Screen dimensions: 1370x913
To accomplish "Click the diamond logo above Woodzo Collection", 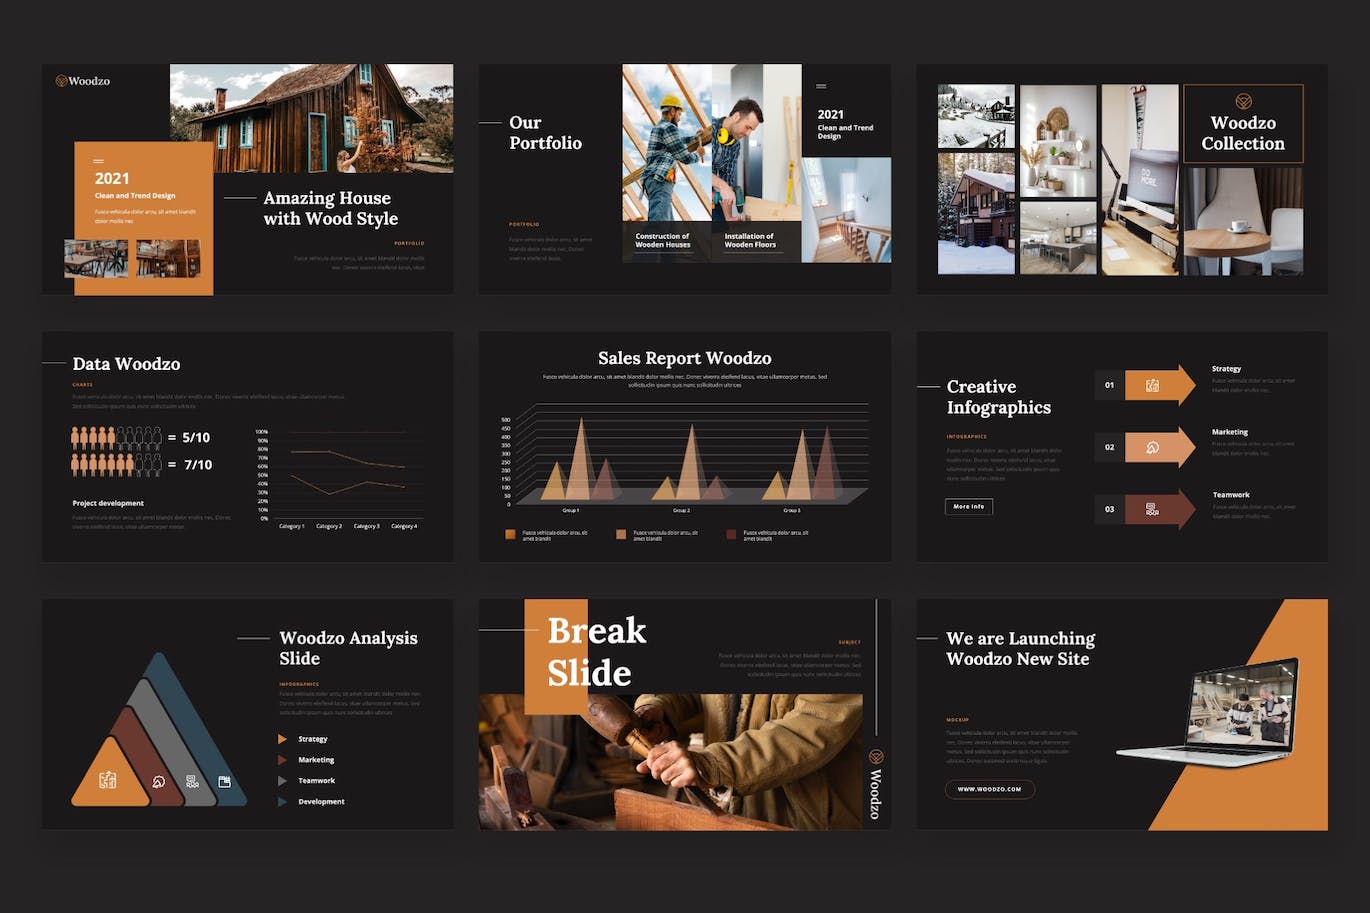I will 1243,100.
